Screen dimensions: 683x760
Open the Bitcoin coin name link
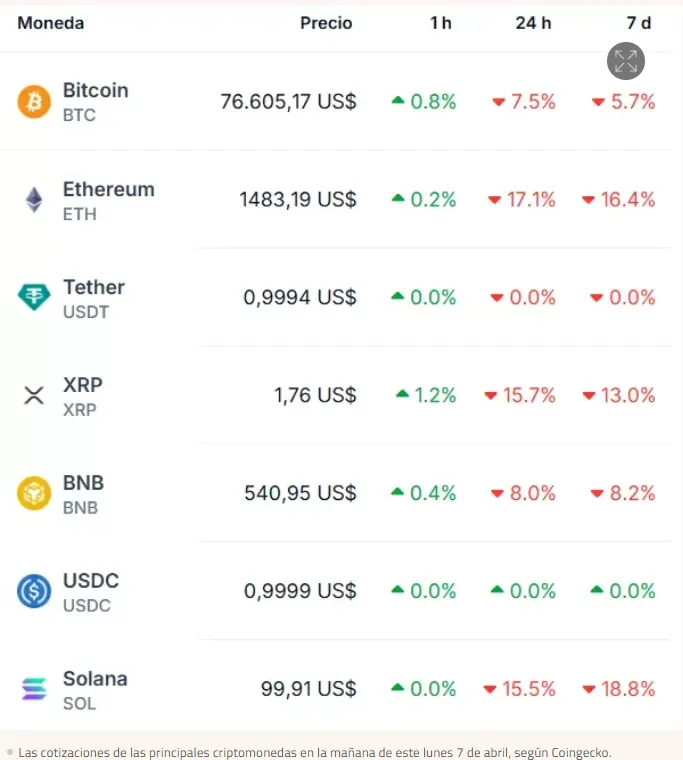pyautogui.click(x=96, y=90)
